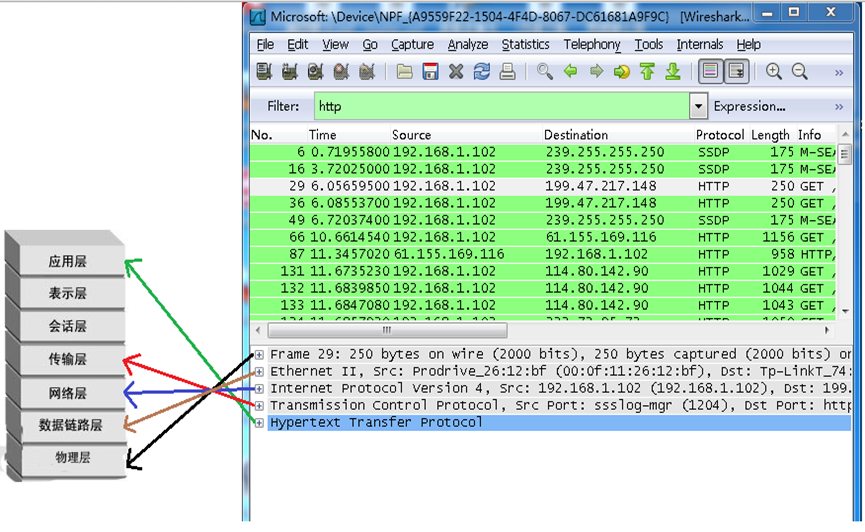The image size is (865, 532).
Task: Print packets using printer icon
Action: (508, 71)
